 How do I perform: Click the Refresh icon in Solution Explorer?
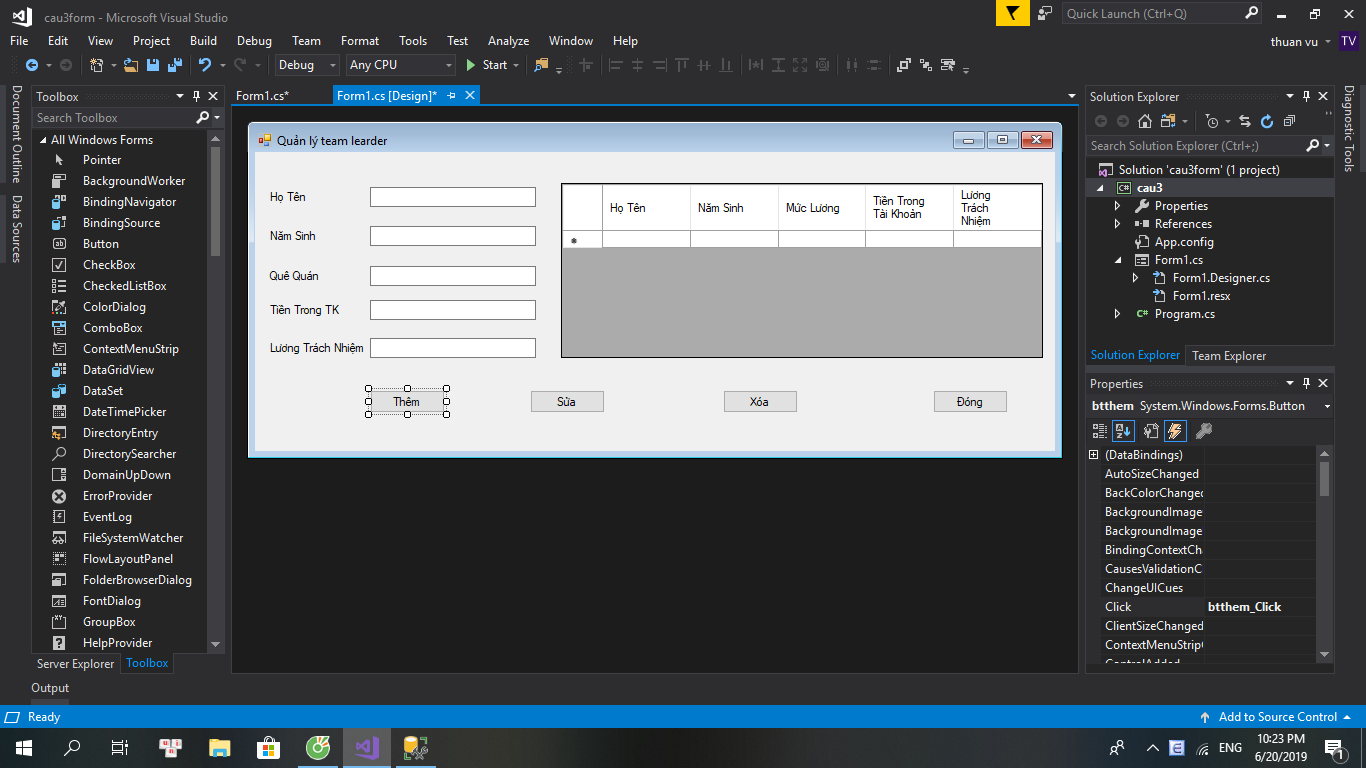[1267, 121]
